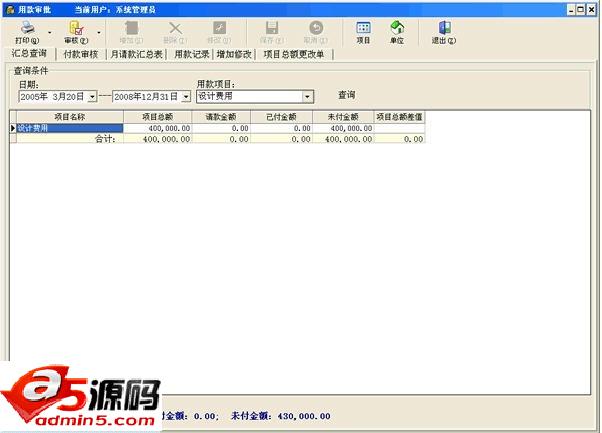The image size is (602, 433).
Task: Click the 已付金额 column header
Action: (x=281, y=117)
